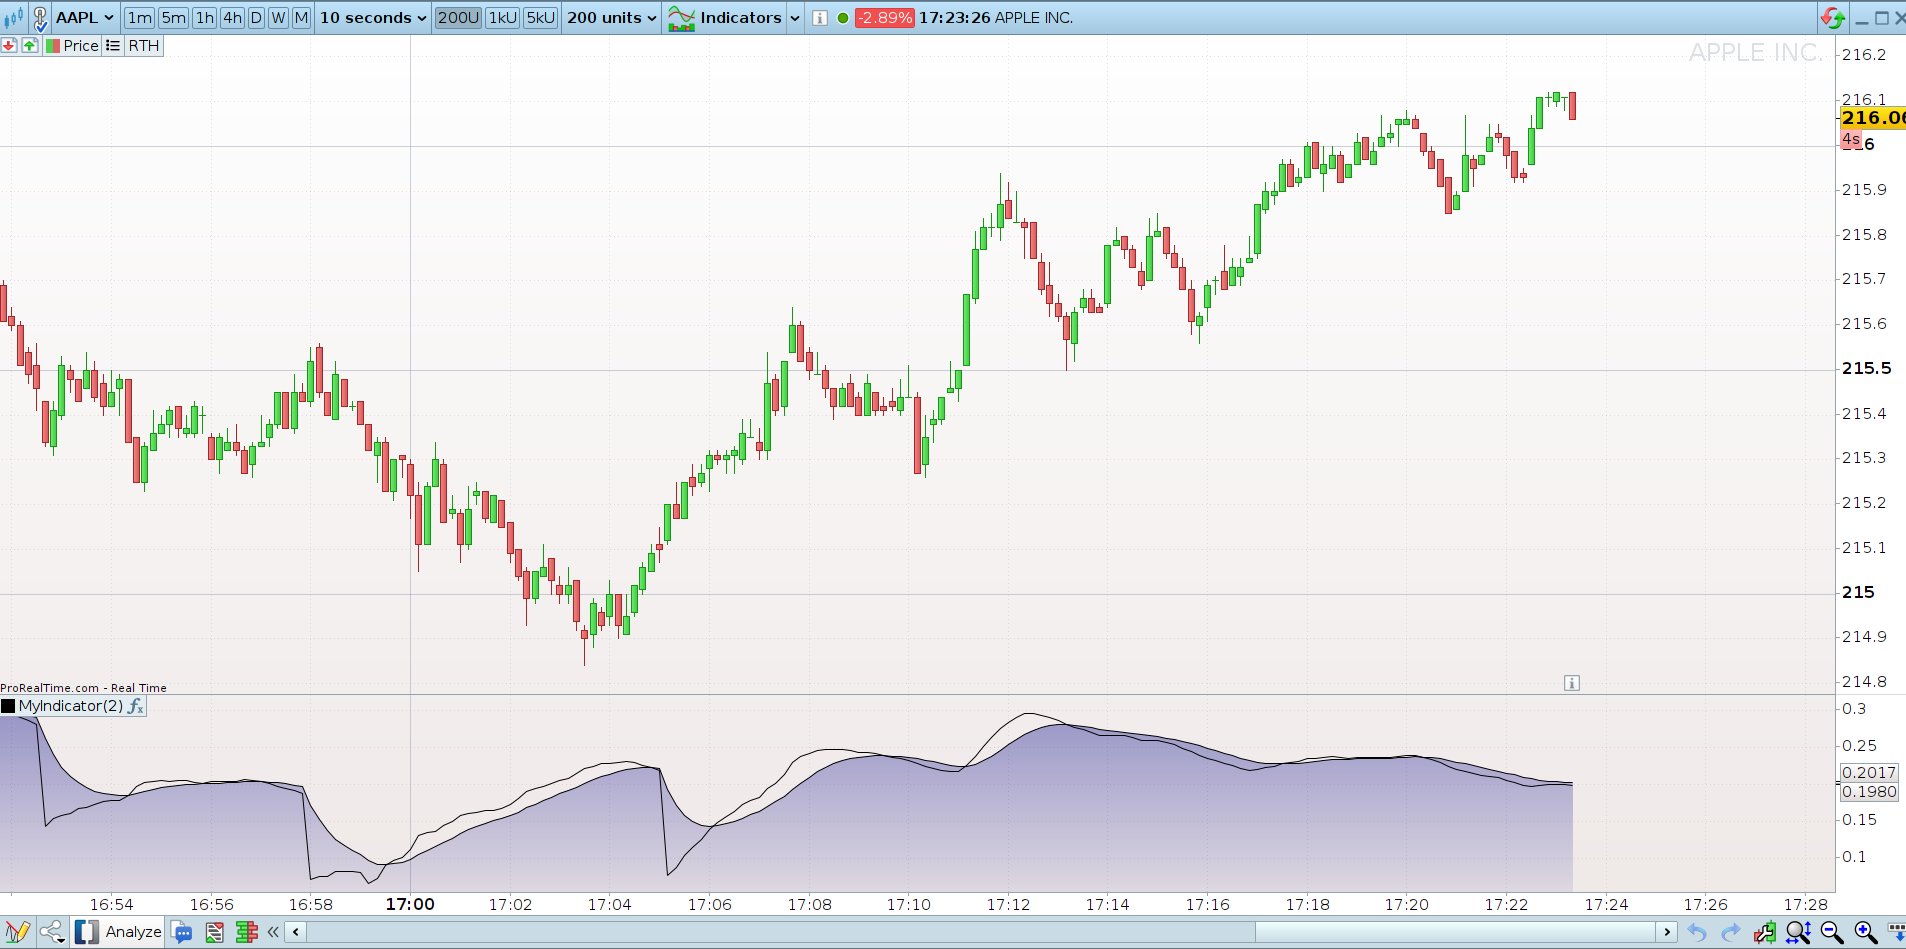The image size is (1906, 949).
Task: Click the red down-arrow panel icon
Action: click(x=9, y=46)
